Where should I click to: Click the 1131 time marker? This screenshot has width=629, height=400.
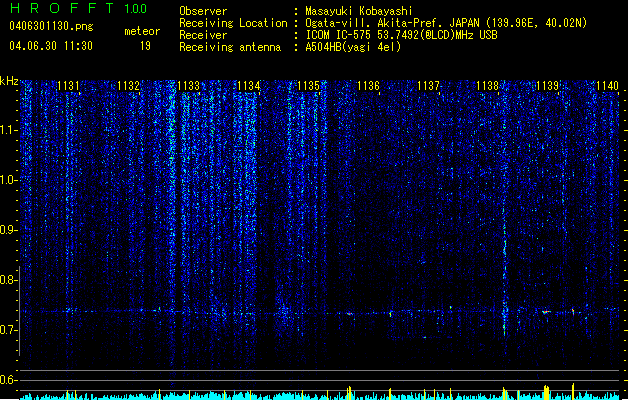tap(68, 86)
